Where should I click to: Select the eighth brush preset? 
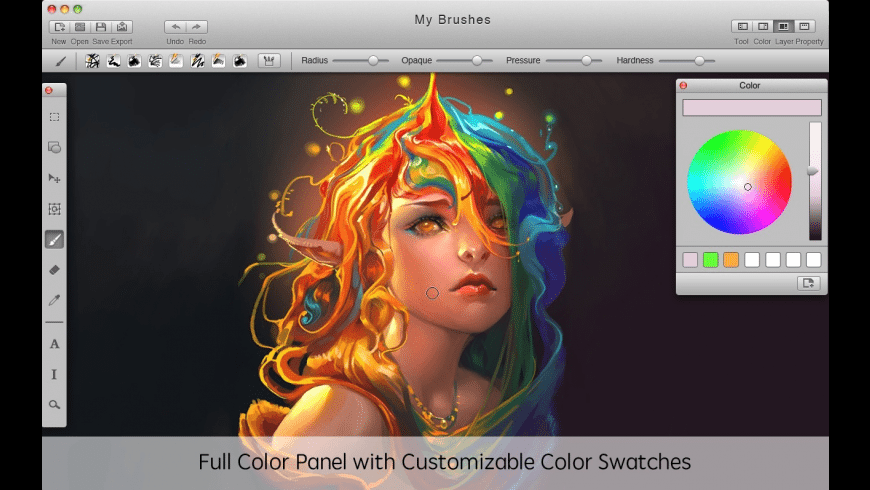[x=239, y=60]
